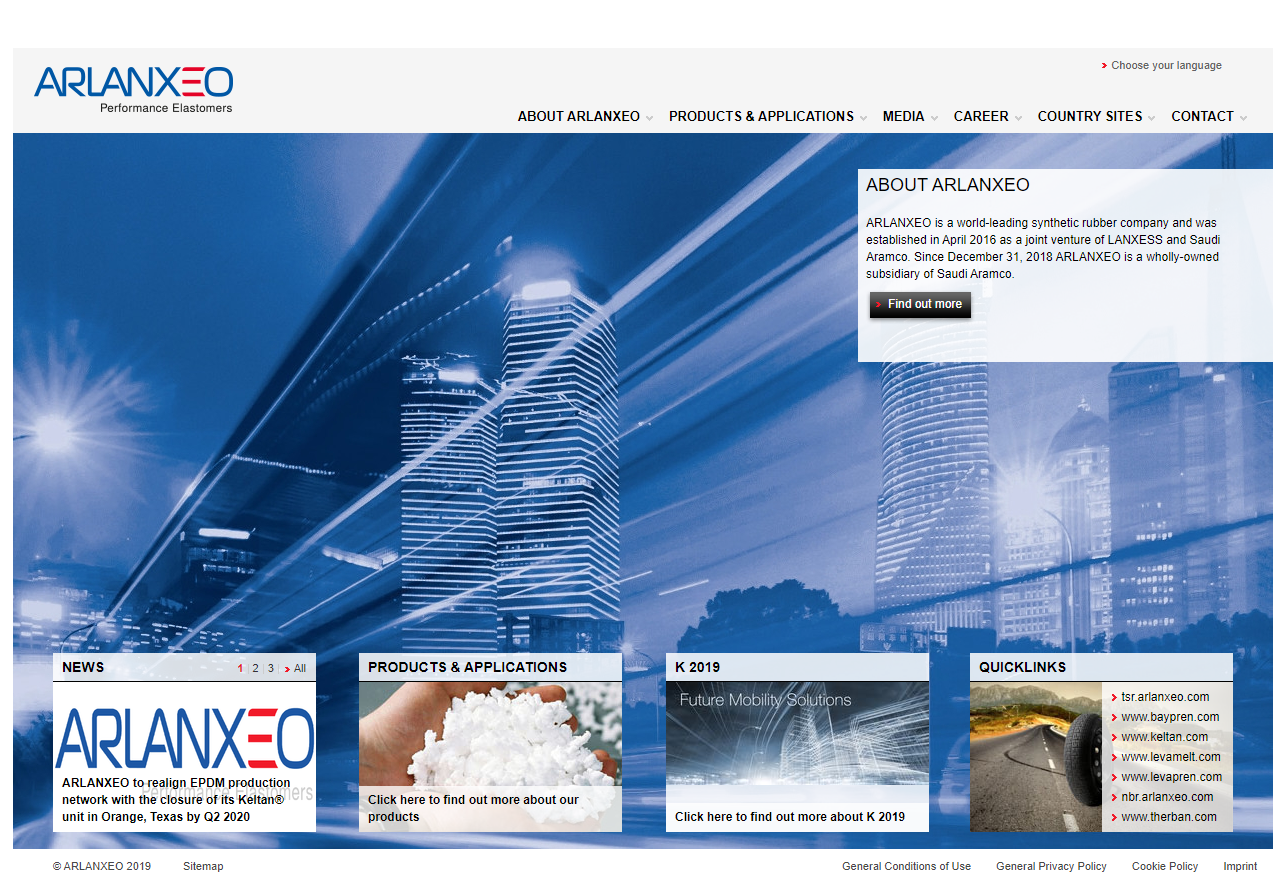The height and width of the screenshot is (892, 1286).
Task: Open the Career menu
Action: click(980, 116)
